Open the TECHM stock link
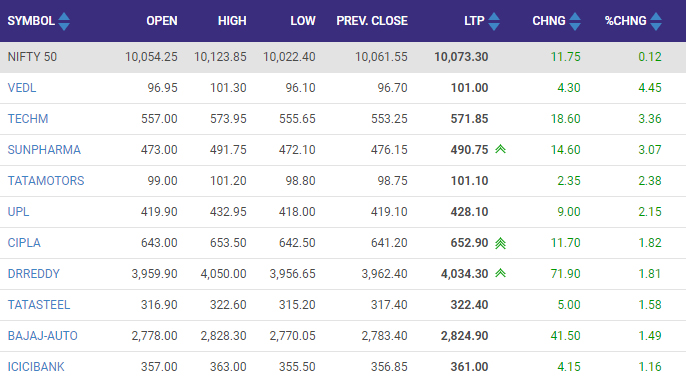 click(28, 119)
